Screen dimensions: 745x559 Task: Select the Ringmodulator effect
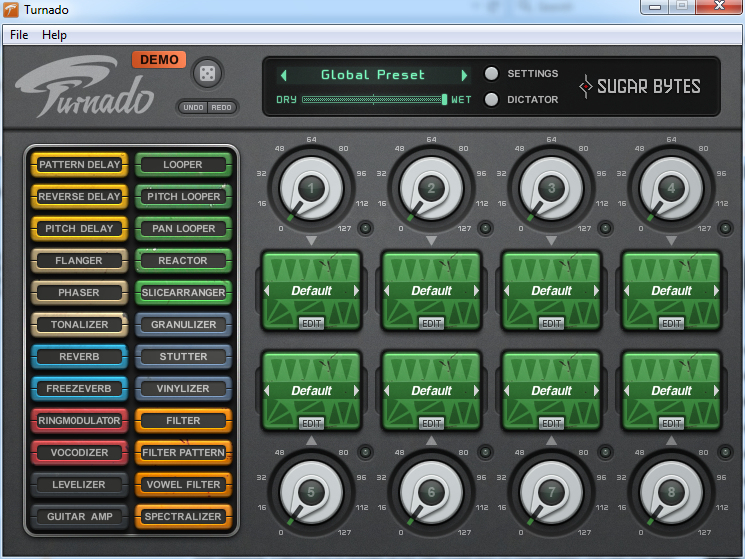[x=79, y=421]
